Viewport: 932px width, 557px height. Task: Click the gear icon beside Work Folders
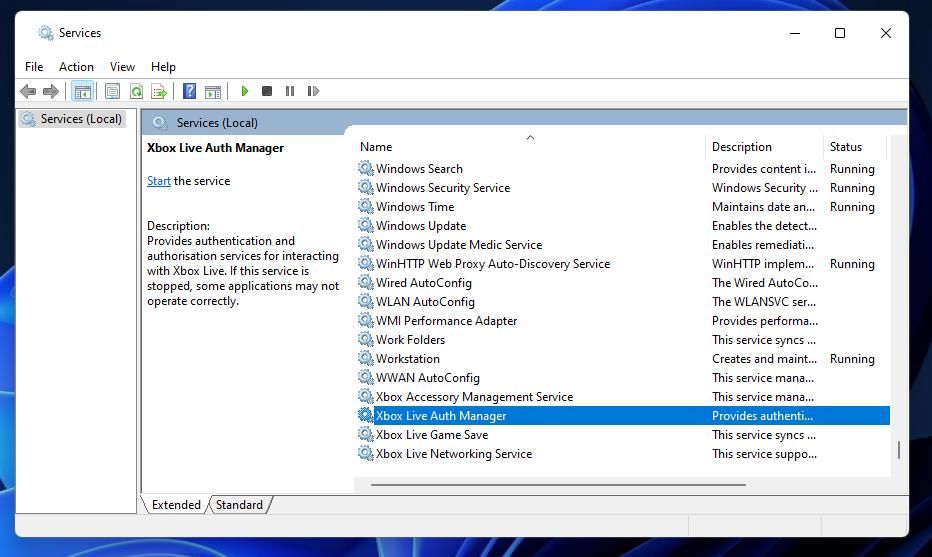pyautogui.click(x=366, y=339)
